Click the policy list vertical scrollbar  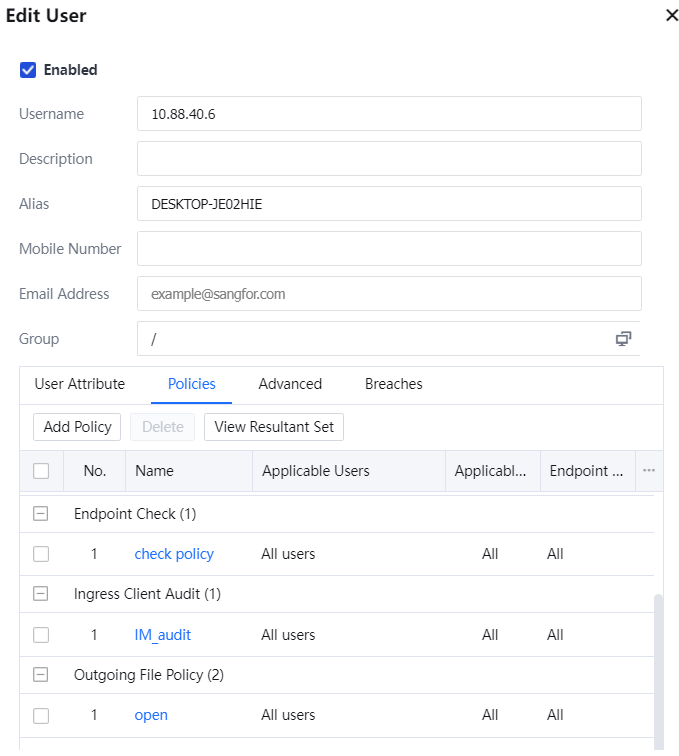tap(658, 670)
